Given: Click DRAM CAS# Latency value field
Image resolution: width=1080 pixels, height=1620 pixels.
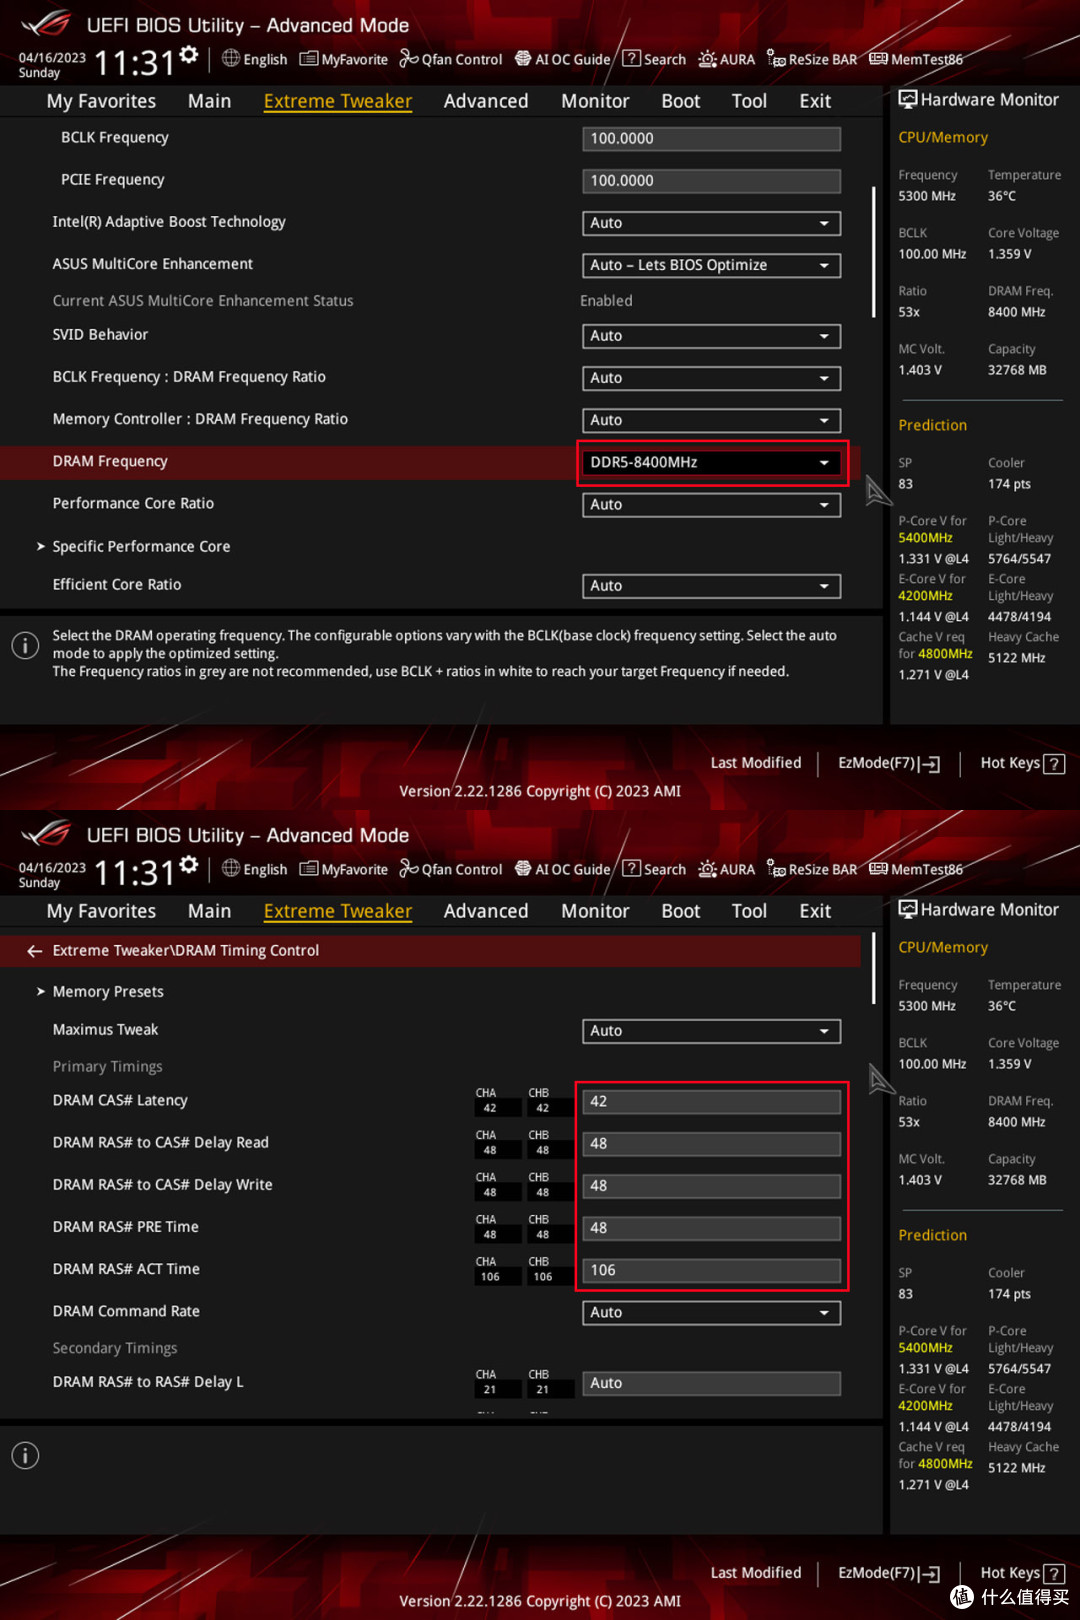Looking at the screenshot, I should coord(711,1102).
